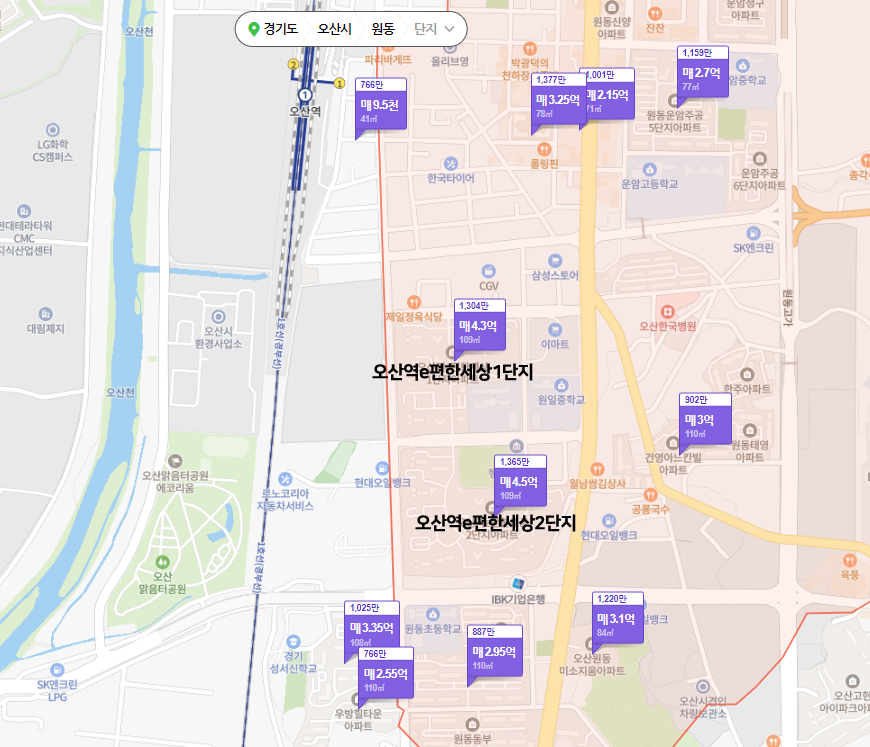
Task: Click the 제일정육식당 restaurant icon
Action: coord(414,302)
